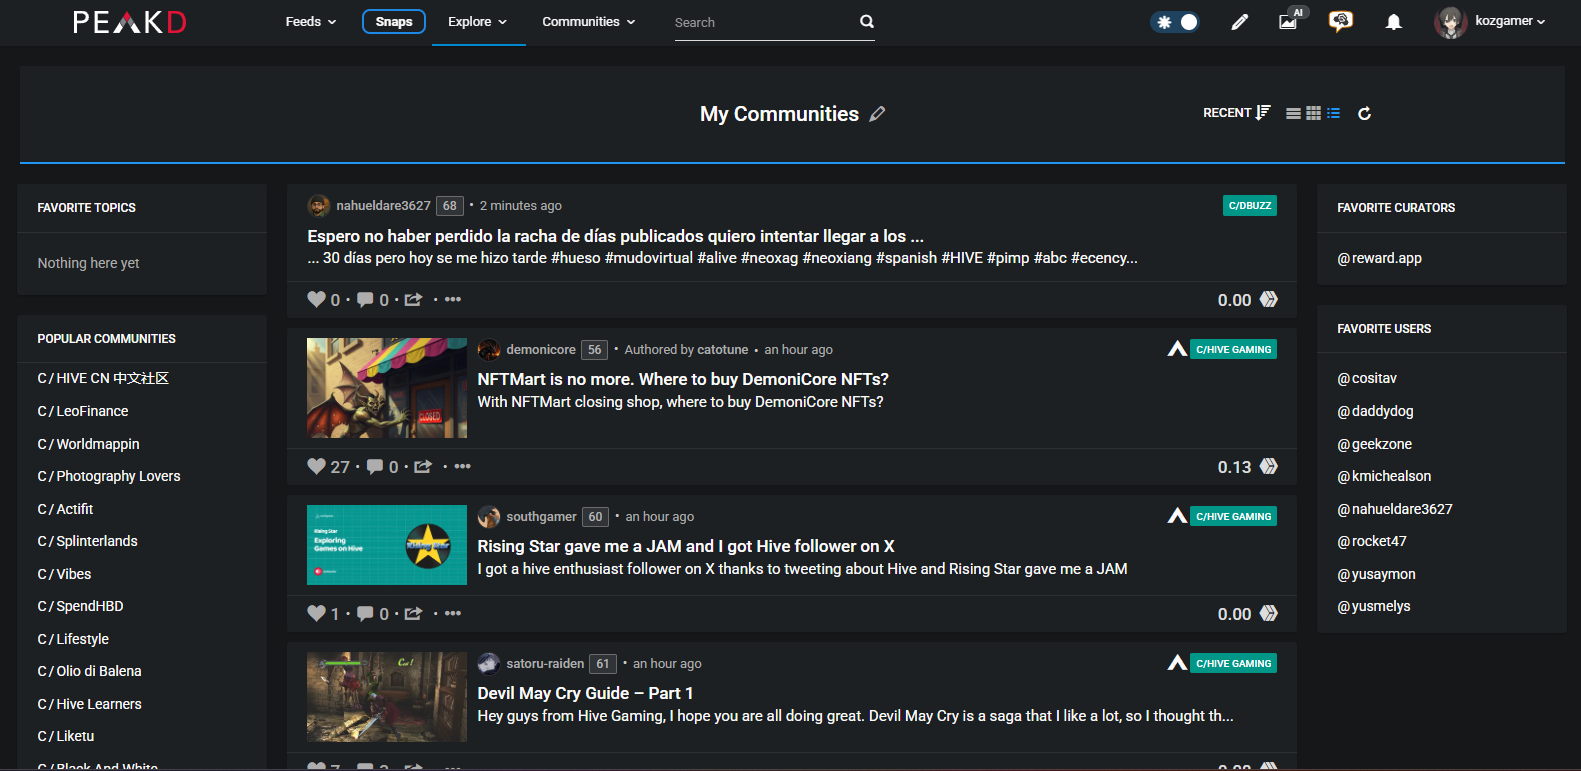Open the HIVE GAMING tag on demonicore post

coord(1233,349)
